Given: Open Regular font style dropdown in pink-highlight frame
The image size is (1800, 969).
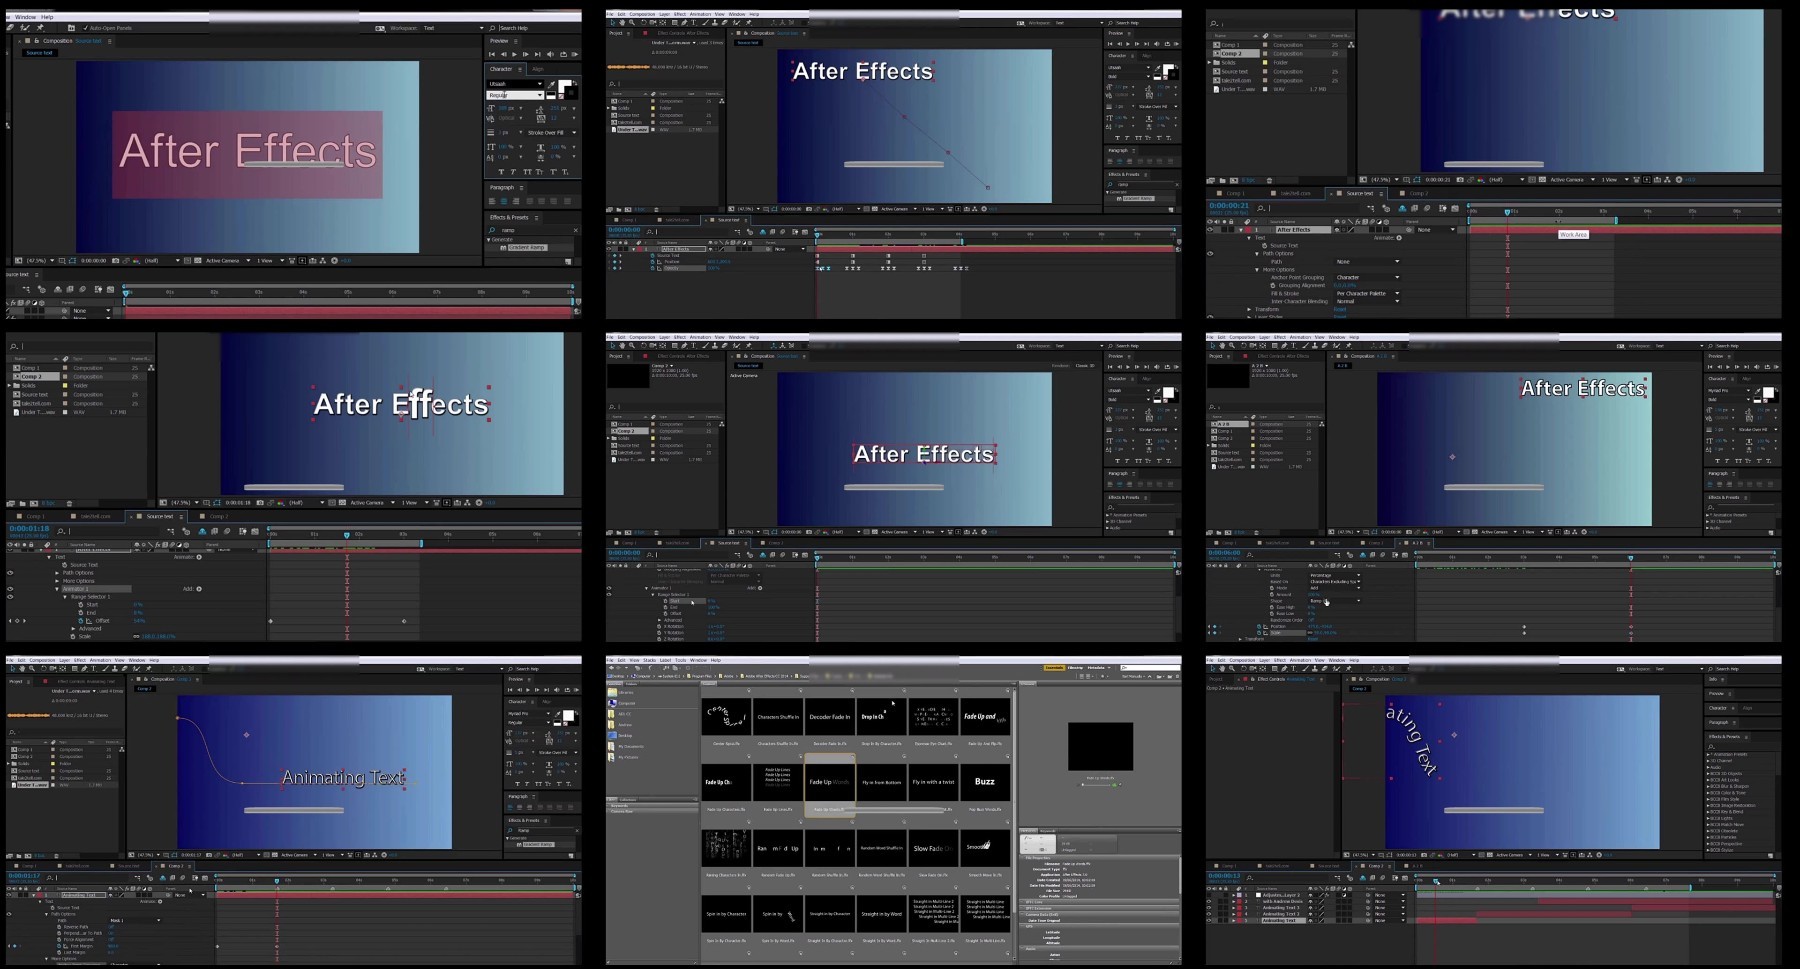Looking at the screenshot, I should 515,95.
